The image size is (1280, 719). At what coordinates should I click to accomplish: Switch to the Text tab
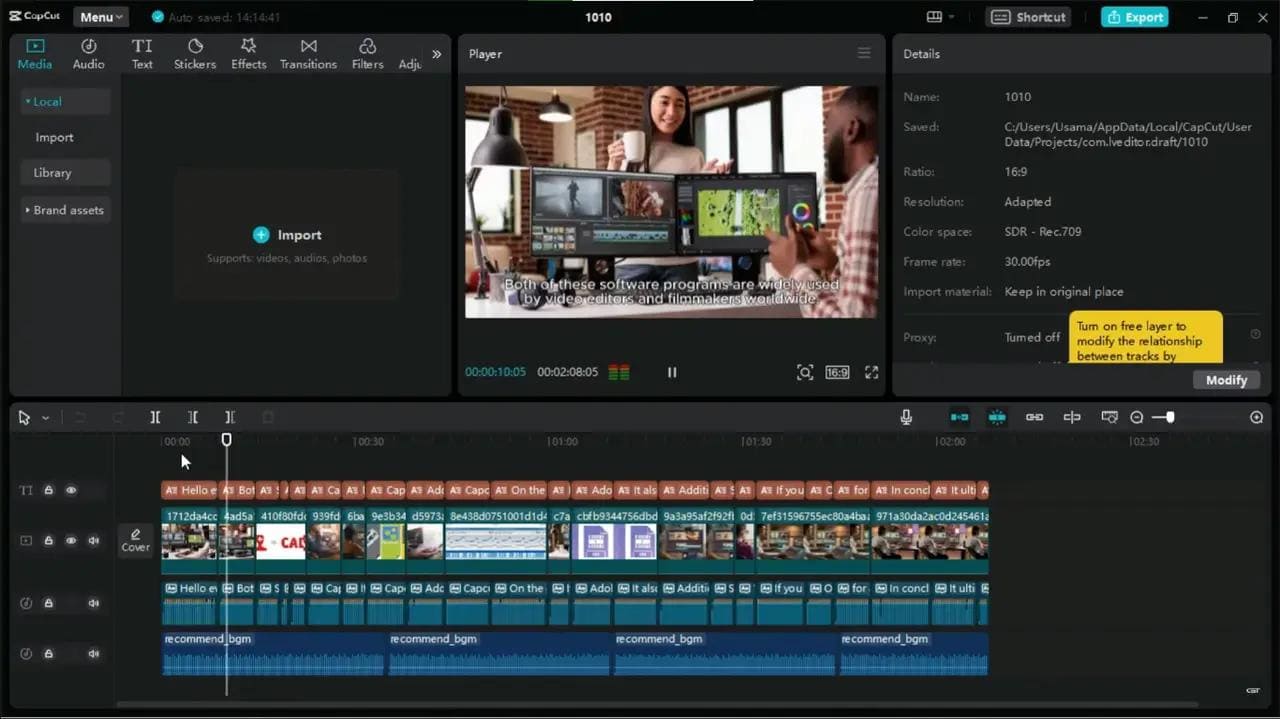click(x=142, y=54)
